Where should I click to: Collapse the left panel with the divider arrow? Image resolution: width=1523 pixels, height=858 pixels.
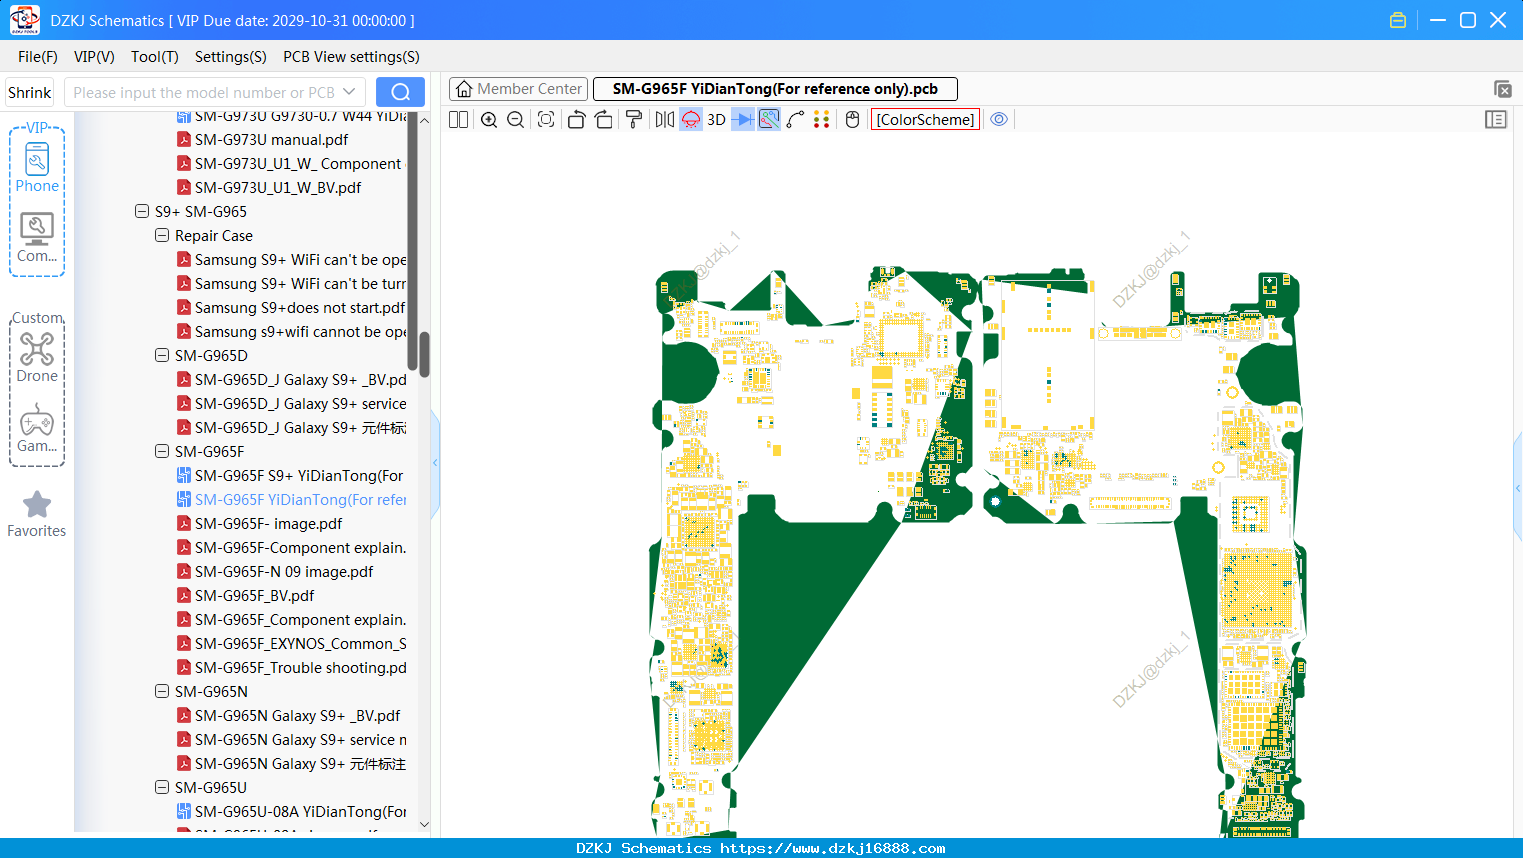435,463
